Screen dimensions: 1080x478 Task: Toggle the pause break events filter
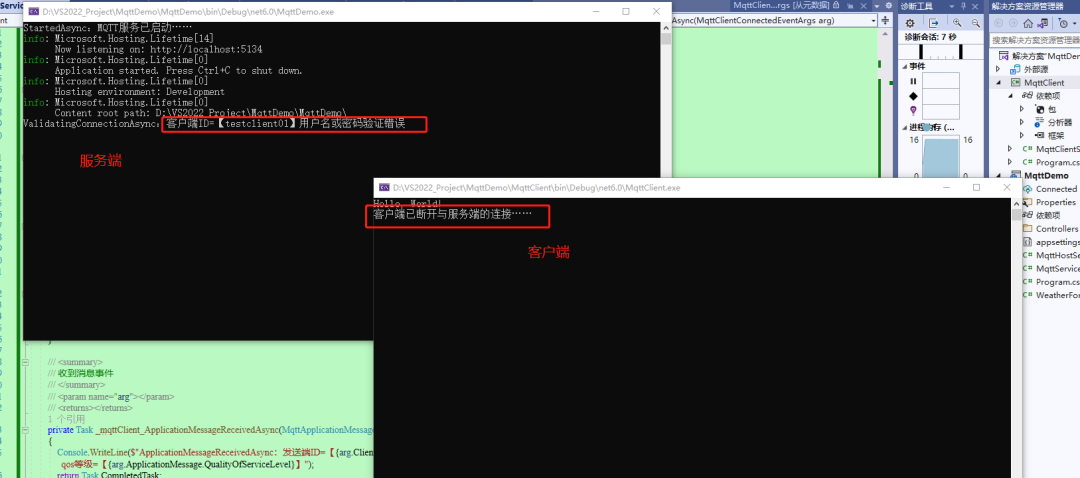(913, 81)
